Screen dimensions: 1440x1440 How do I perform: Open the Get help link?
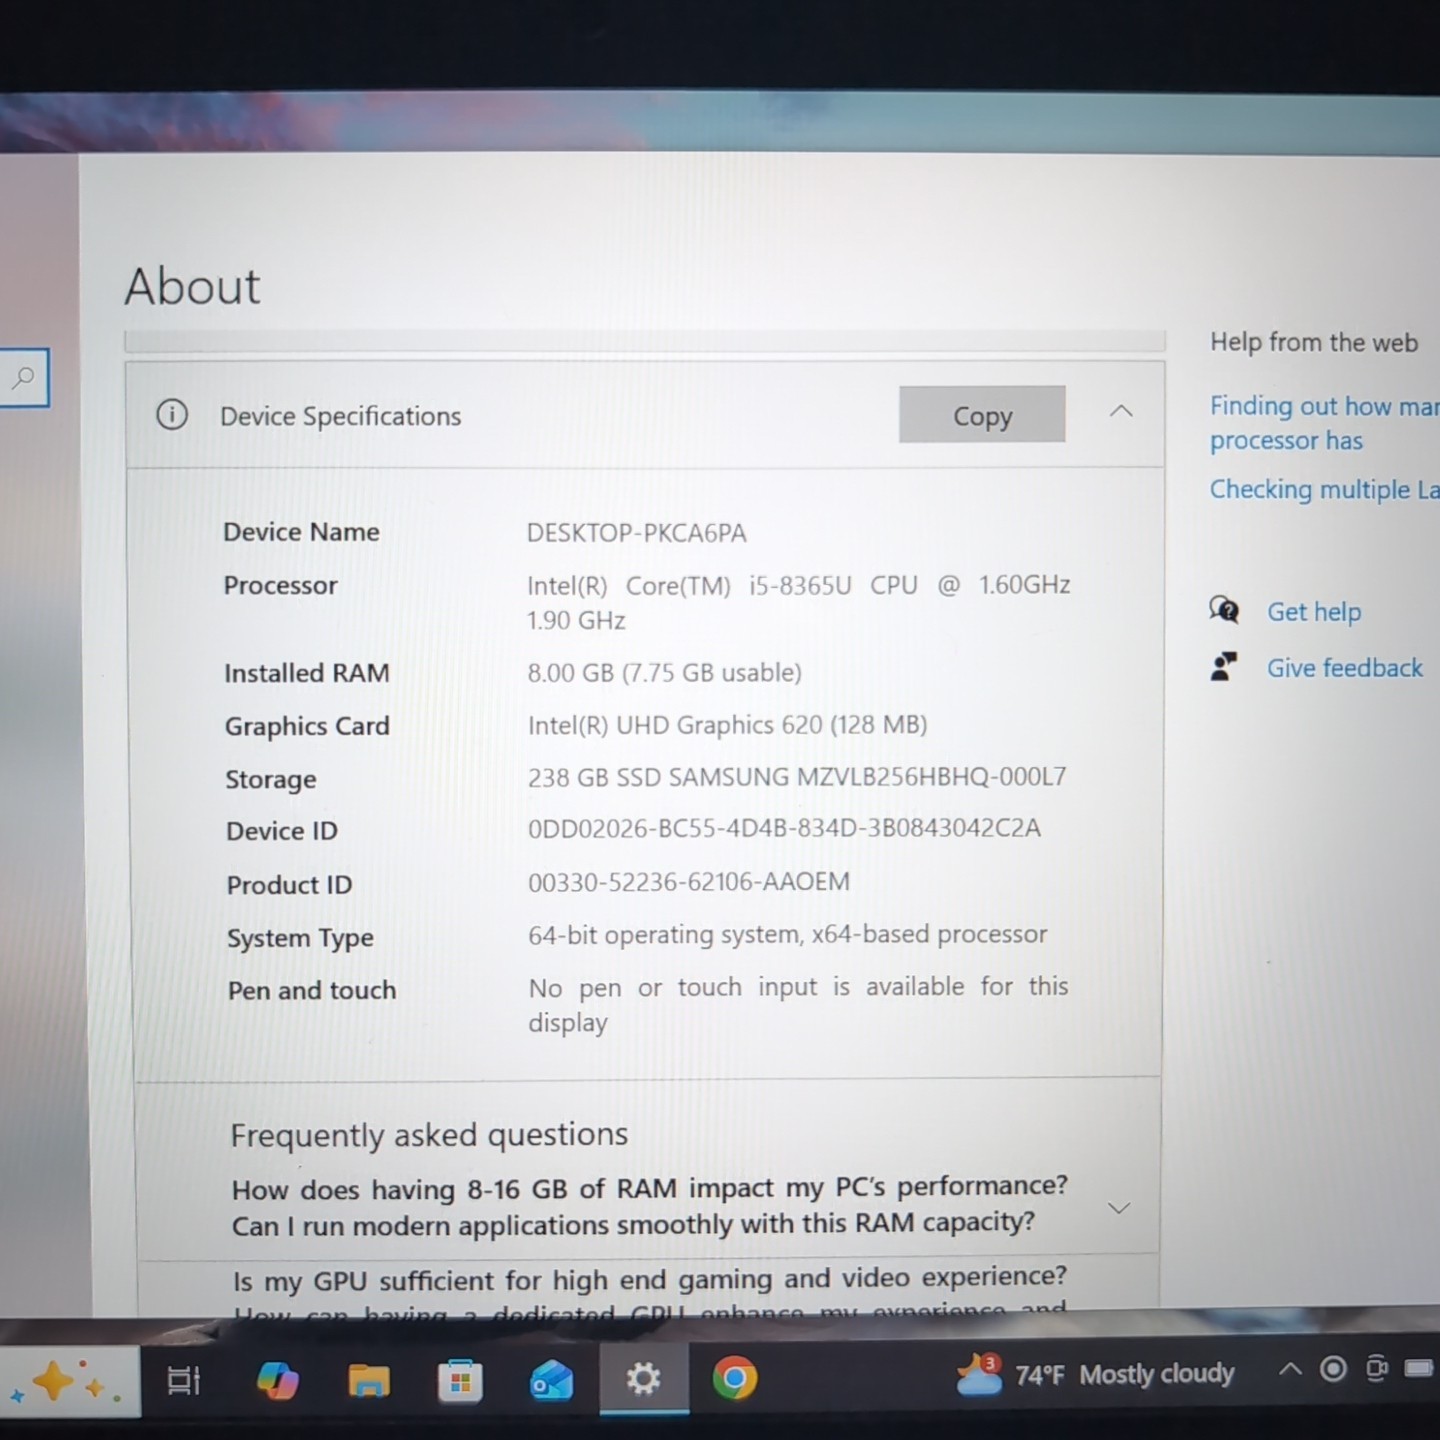coord(1314,611)
